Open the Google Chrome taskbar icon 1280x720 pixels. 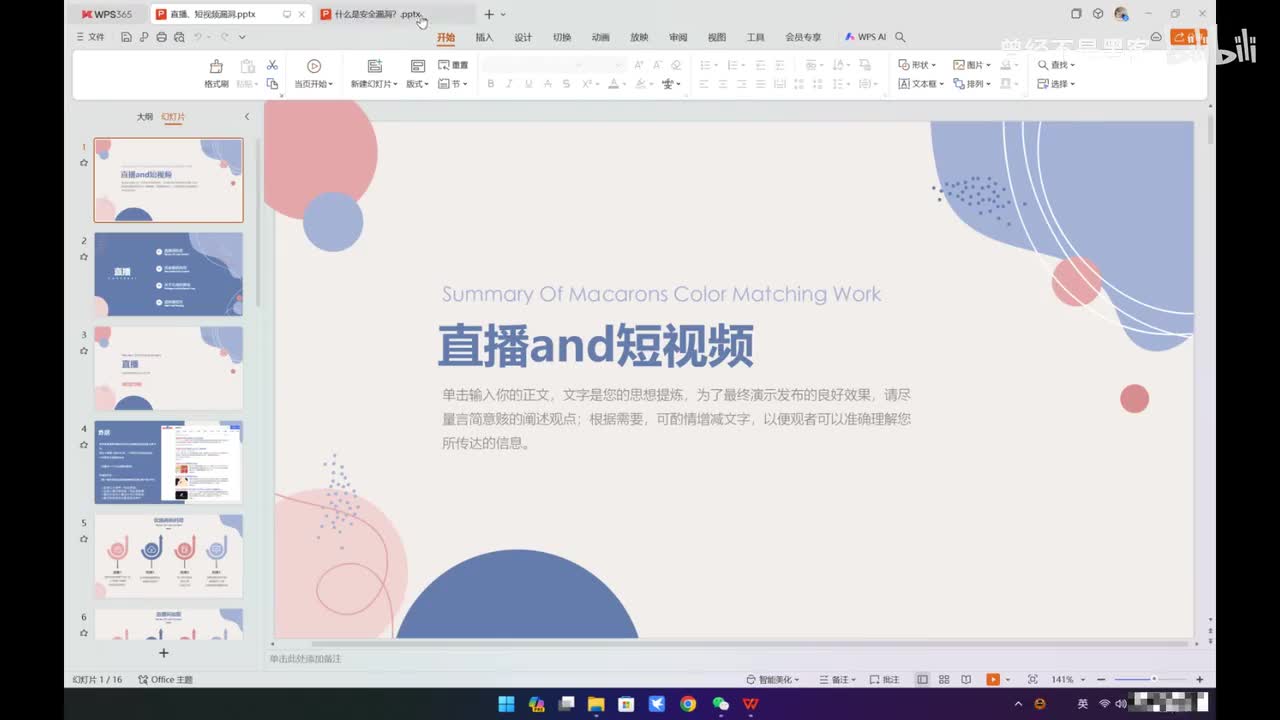[x=688, y=704]
